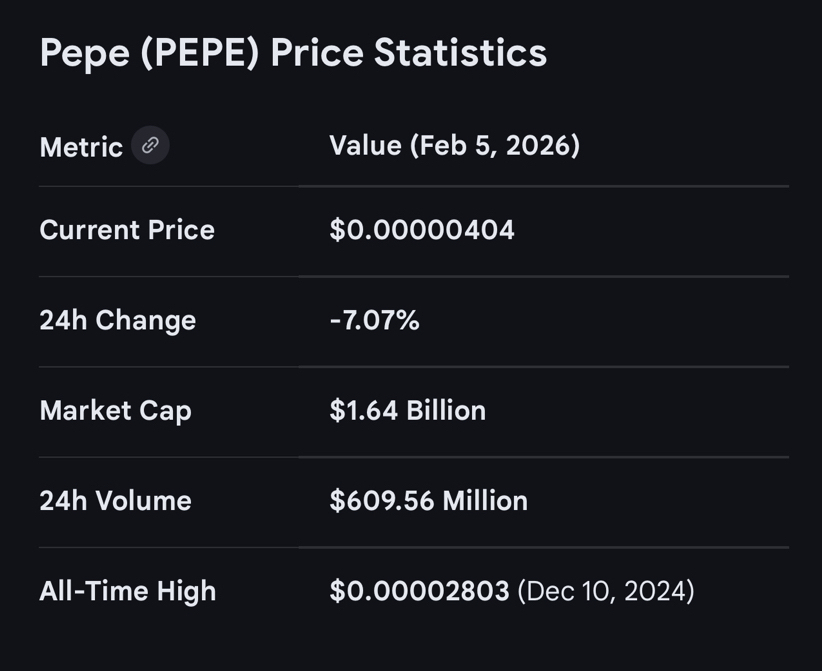Viewport: 822px width, 671px height.
Task: Select the (PEPE) ticker in the heading
Action: point(200,54)
